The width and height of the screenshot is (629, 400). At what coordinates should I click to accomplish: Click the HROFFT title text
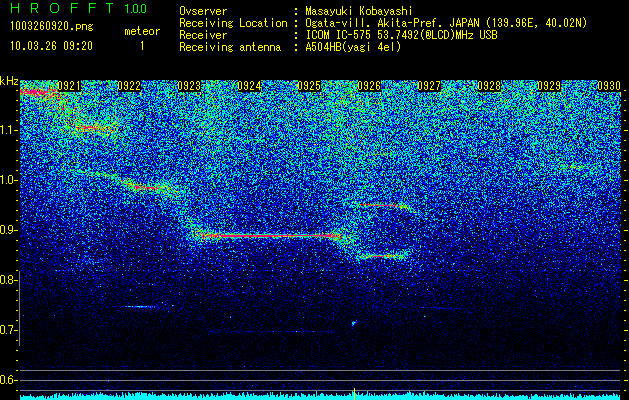pos(62,8)
